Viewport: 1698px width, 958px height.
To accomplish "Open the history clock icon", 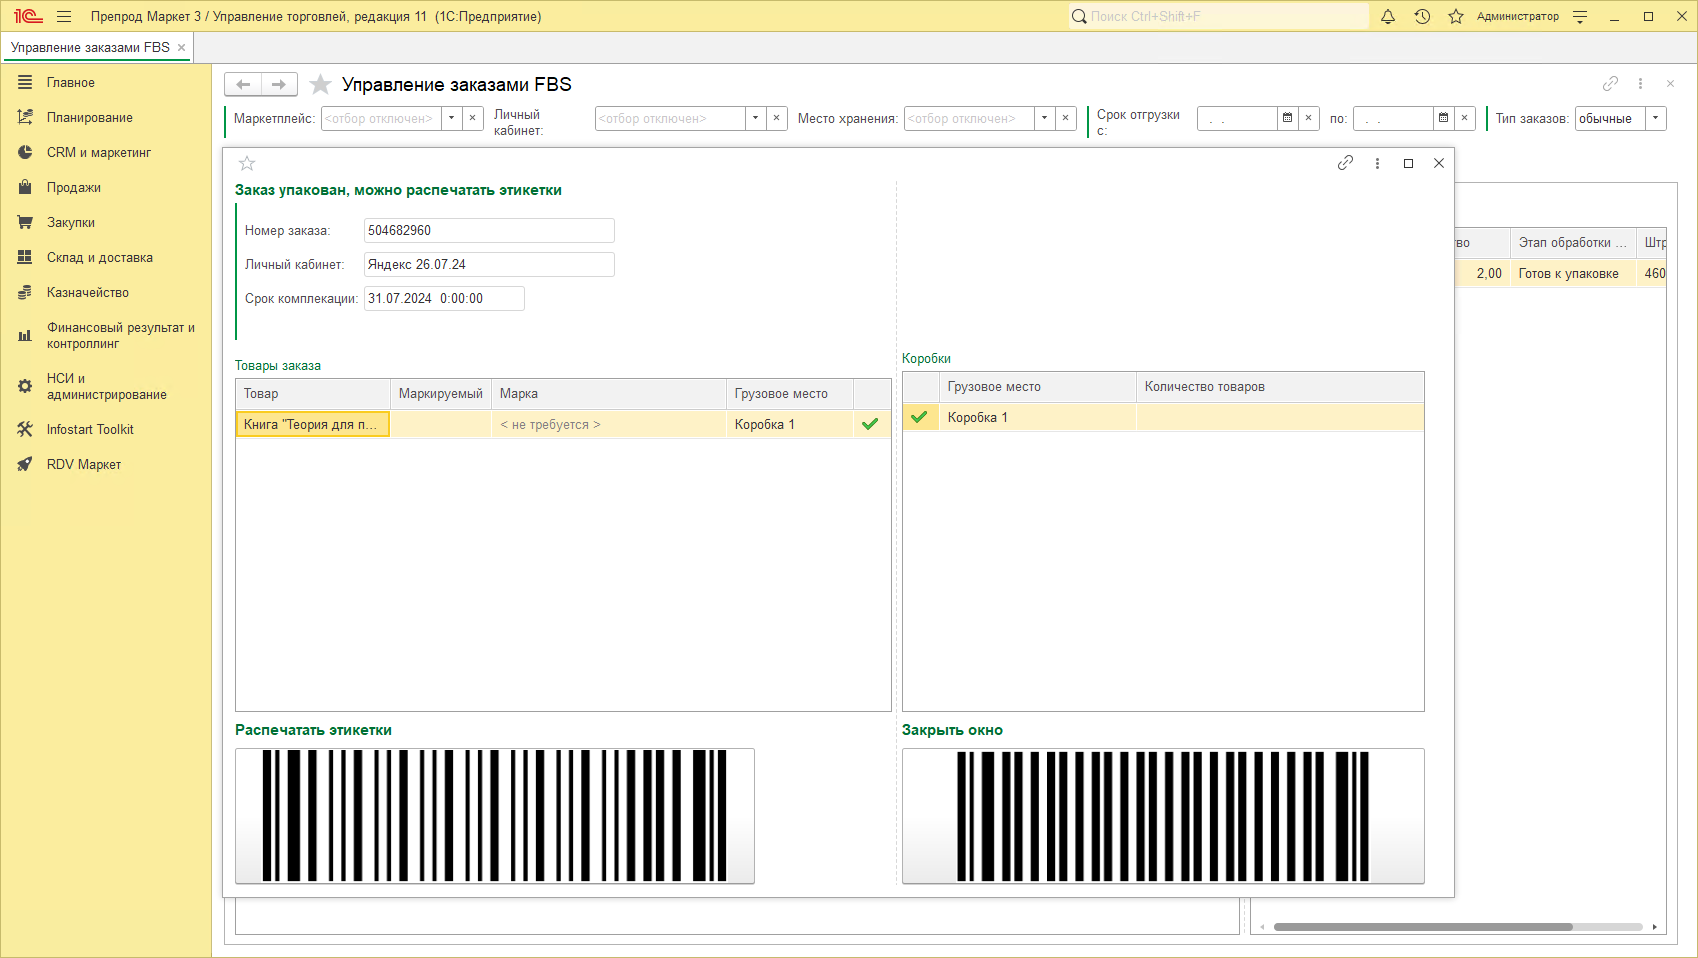I will tap(1422, 17).
